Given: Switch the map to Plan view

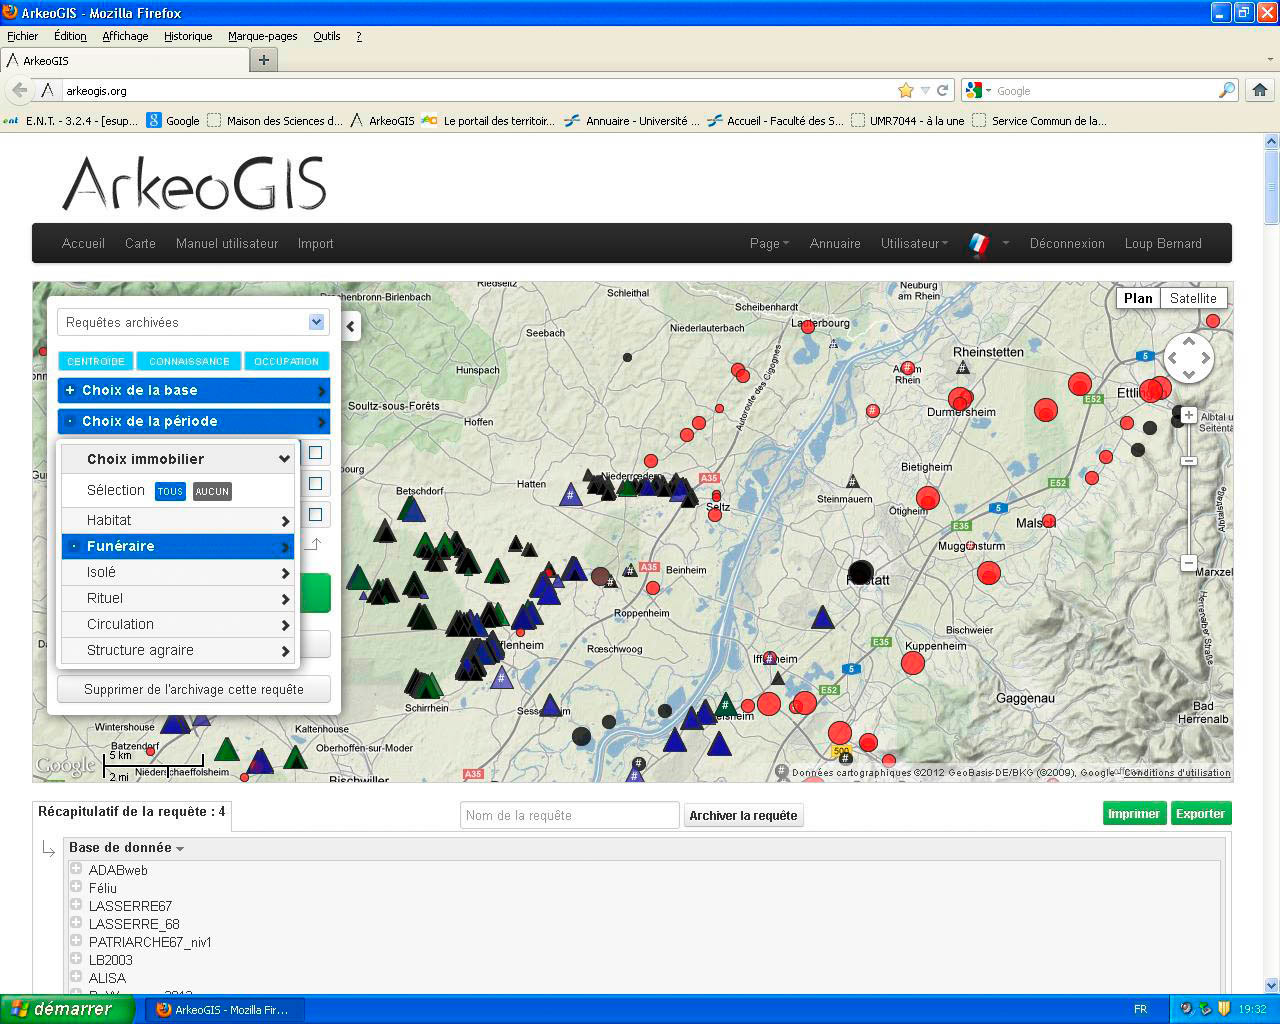Looking at the screenshot, I should [1138, 298].
